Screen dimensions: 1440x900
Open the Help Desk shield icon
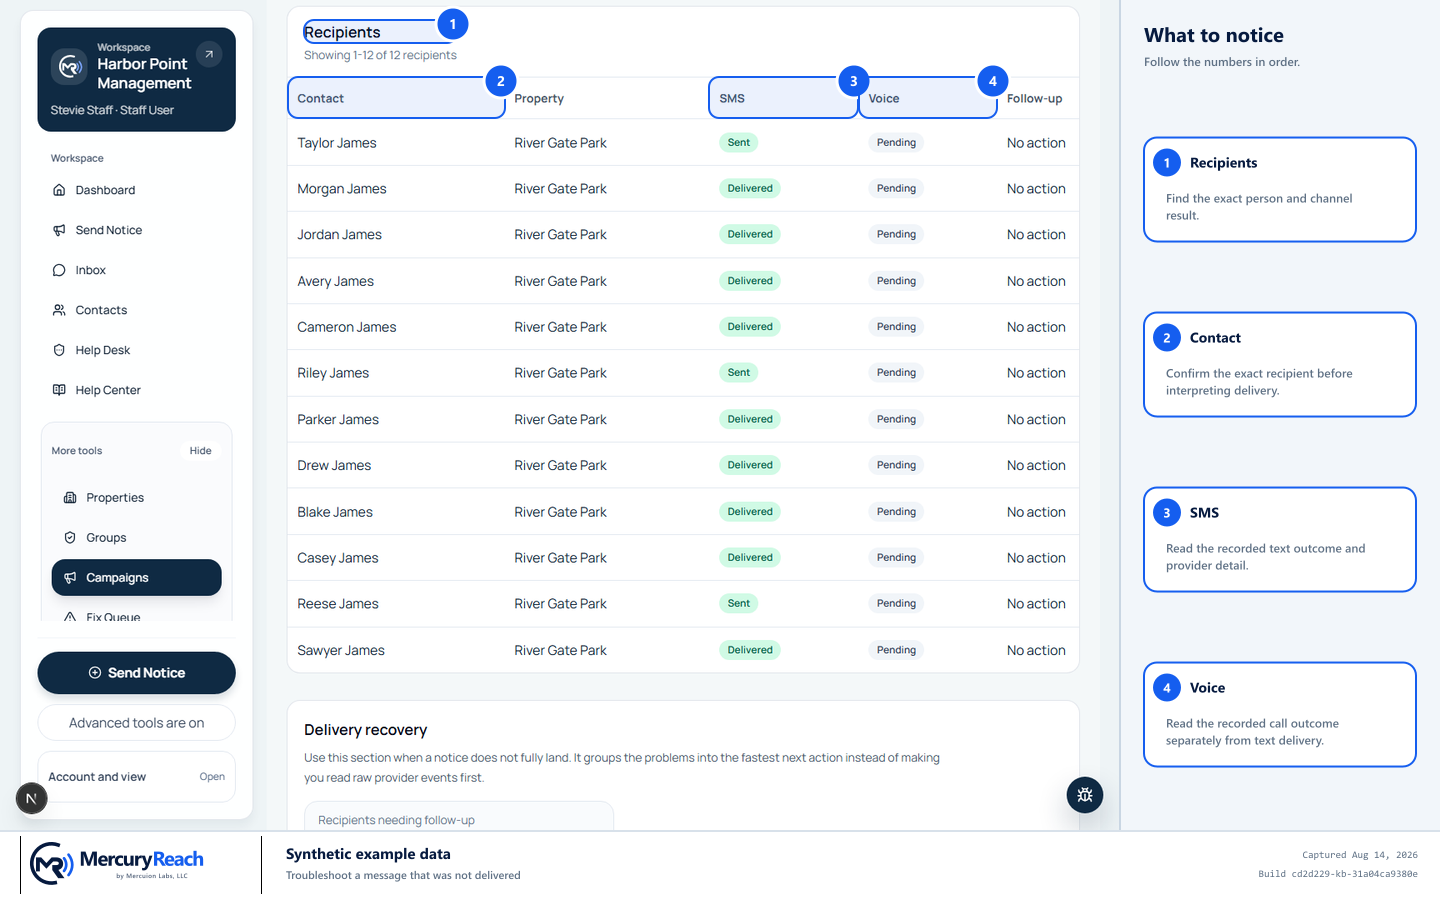point(59,350)
